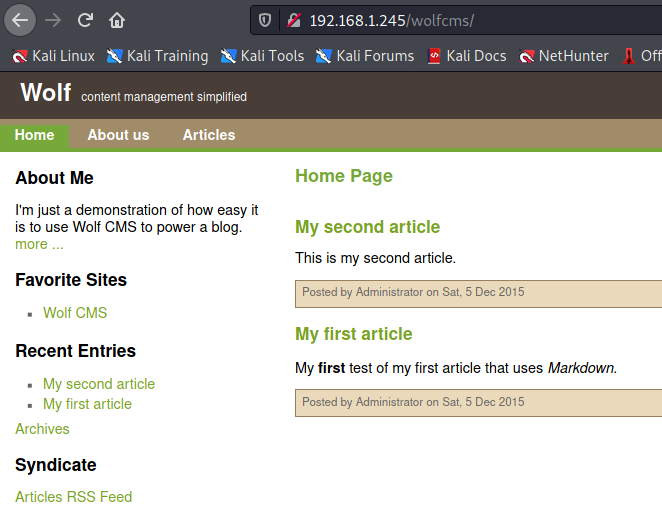Click the tracking protection shield icon

tap(265, 20)
